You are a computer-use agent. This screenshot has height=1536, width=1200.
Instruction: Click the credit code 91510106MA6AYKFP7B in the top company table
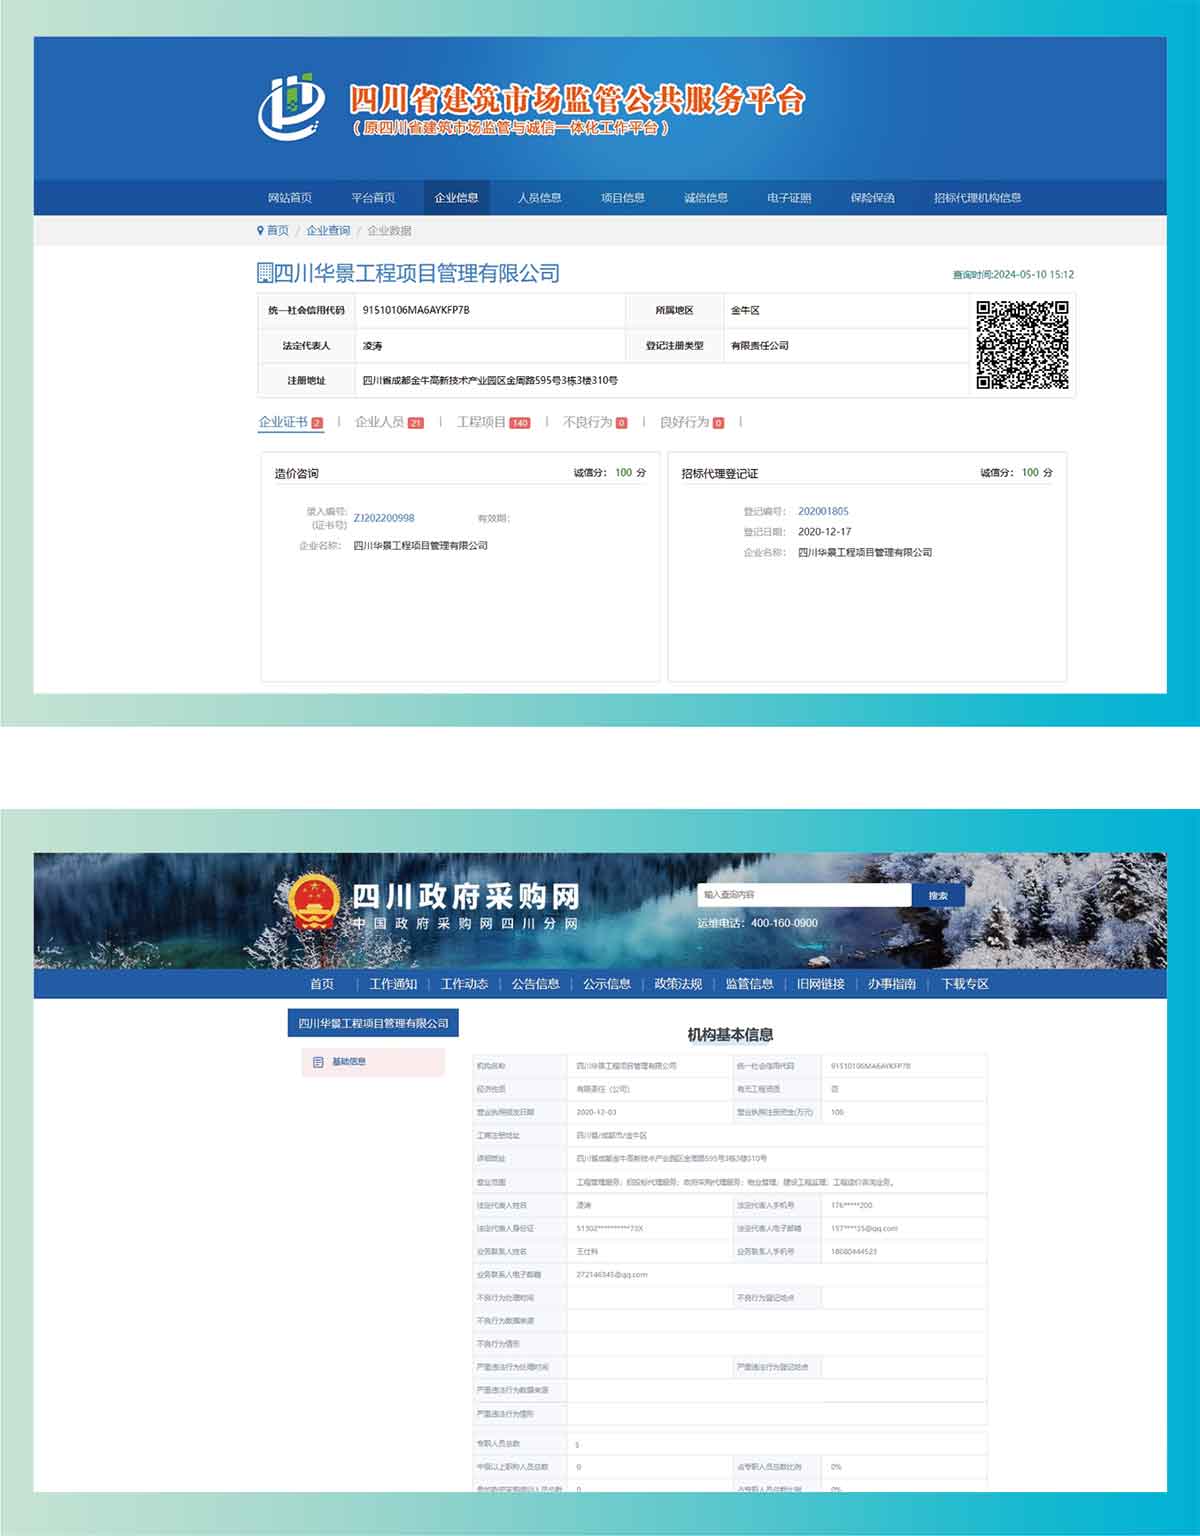tap(416, 310)
